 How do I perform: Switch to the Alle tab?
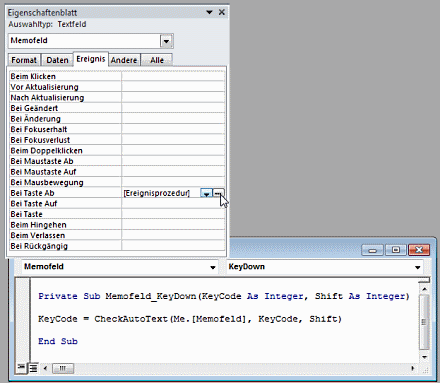[157, 60]
